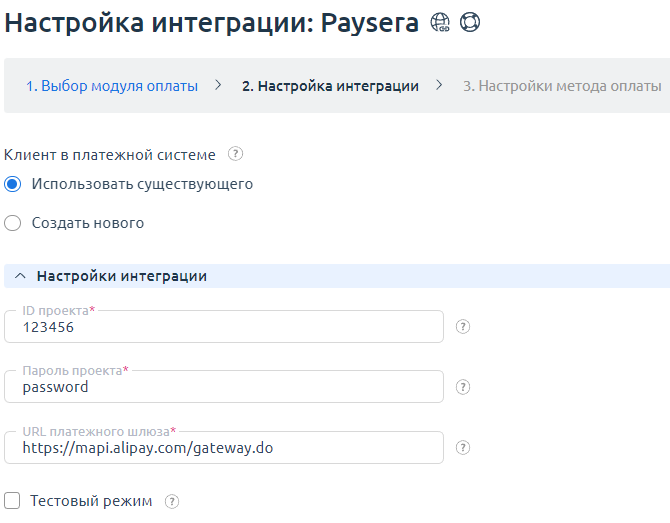Focus the Пароль проекта input field
Image resolution: width=670 pixels, height=523 pixels.
[x=224, y=388]
